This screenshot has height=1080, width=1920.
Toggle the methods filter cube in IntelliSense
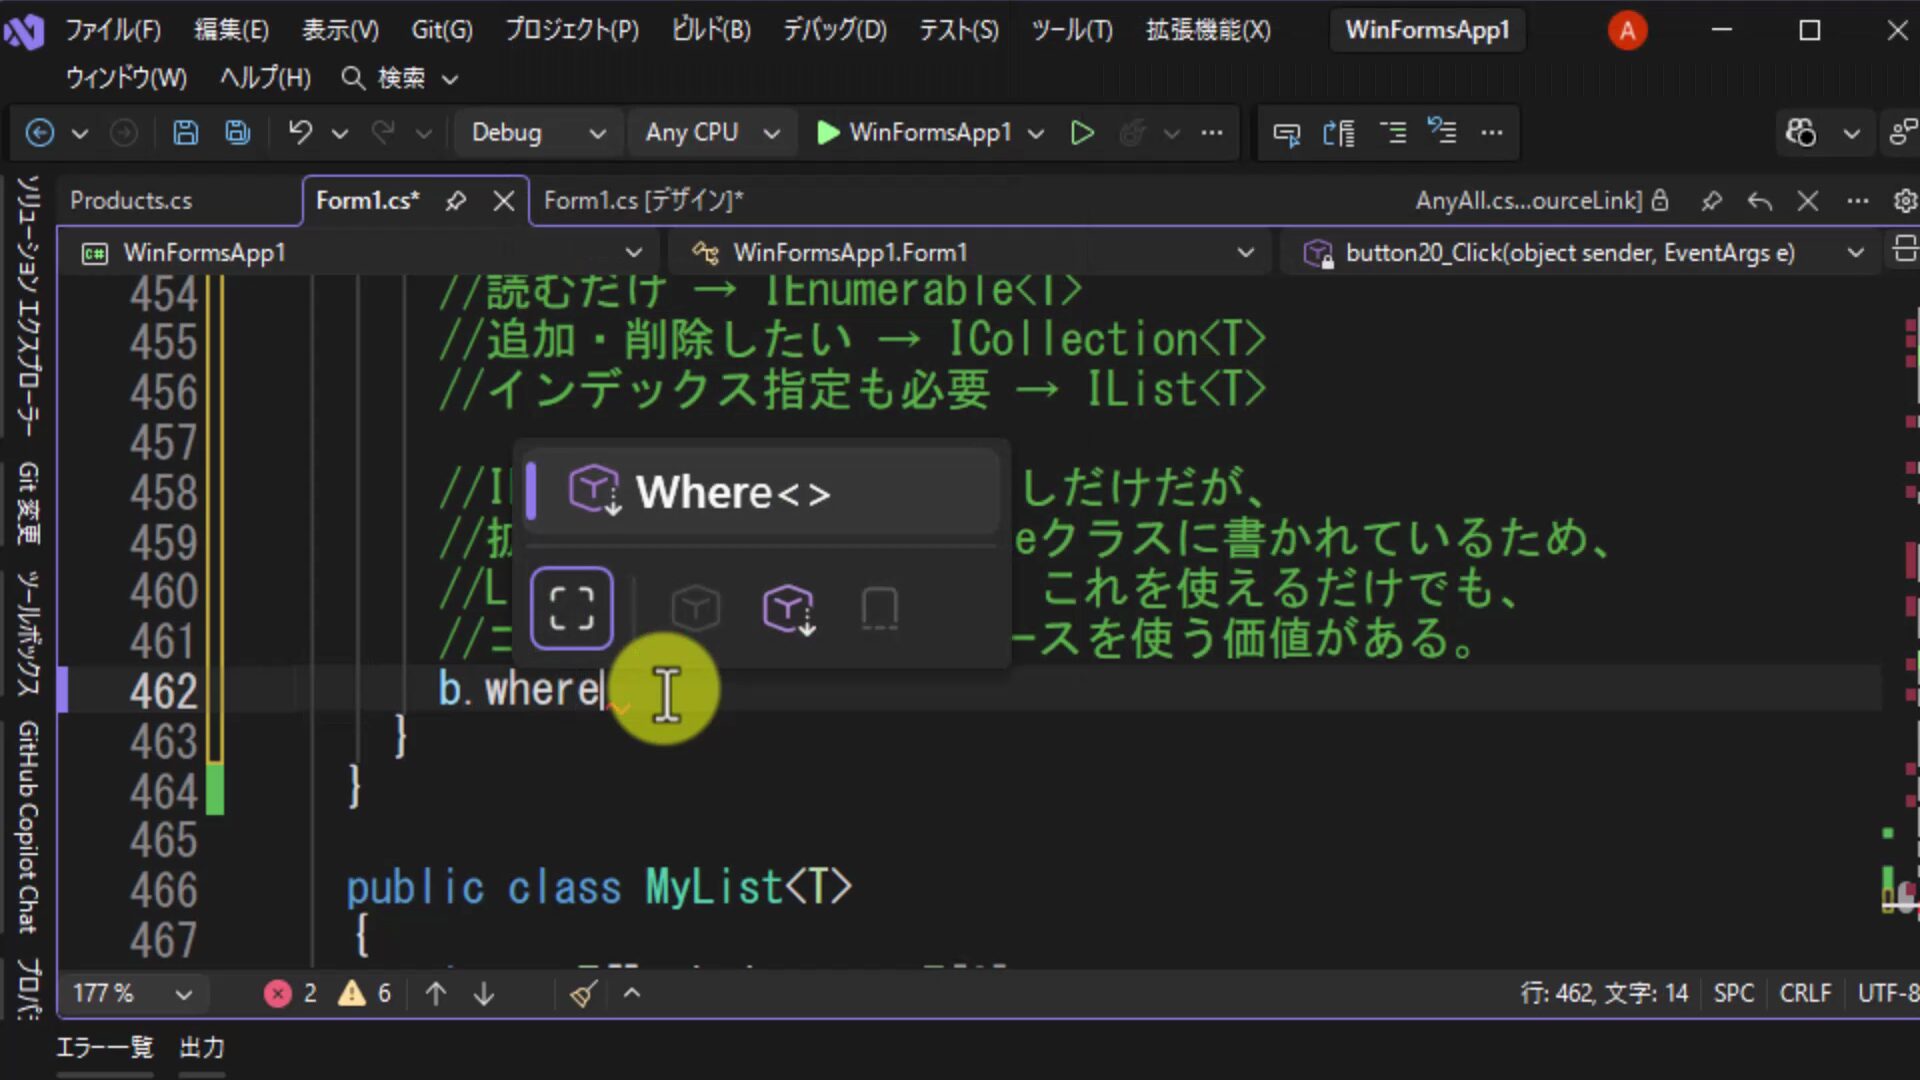pyautogui.click(x=696, y=608)
